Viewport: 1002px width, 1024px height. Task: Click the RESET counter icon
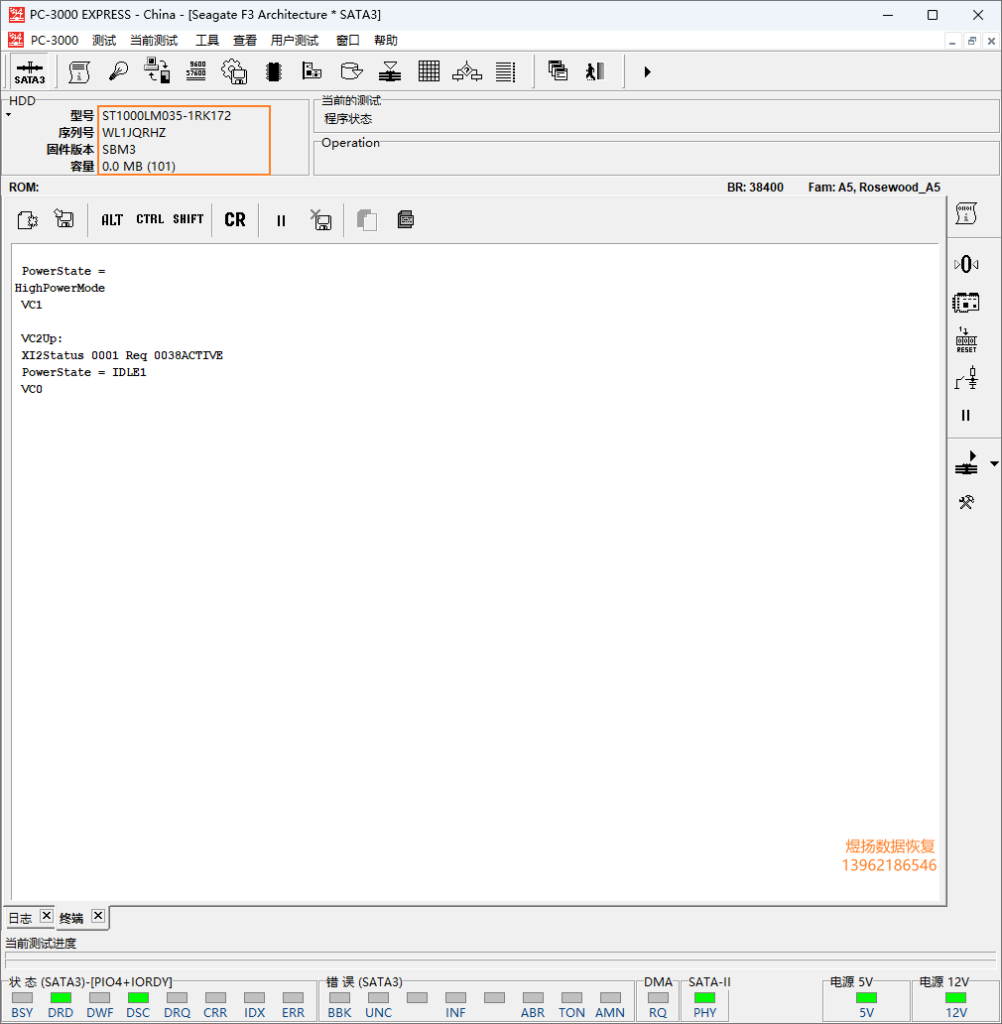966,340
